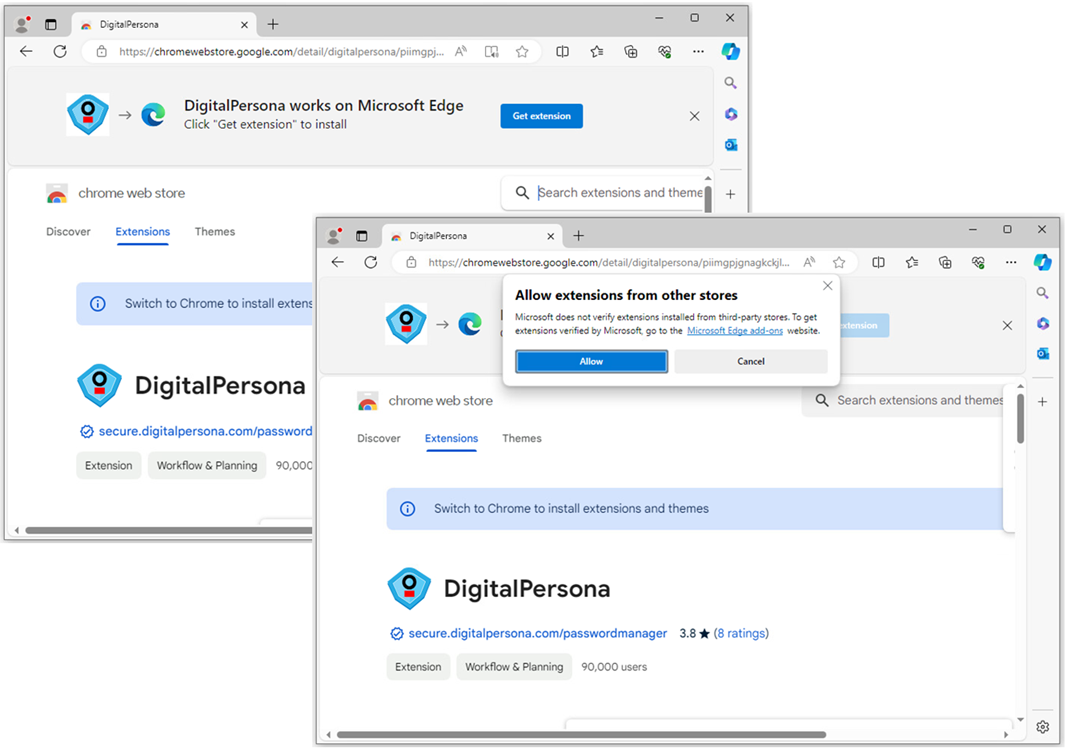Dismiss the DigitalPersona banner in the back window
The height and width of the screenshot is (750, 1065).
tap(694, 116)
